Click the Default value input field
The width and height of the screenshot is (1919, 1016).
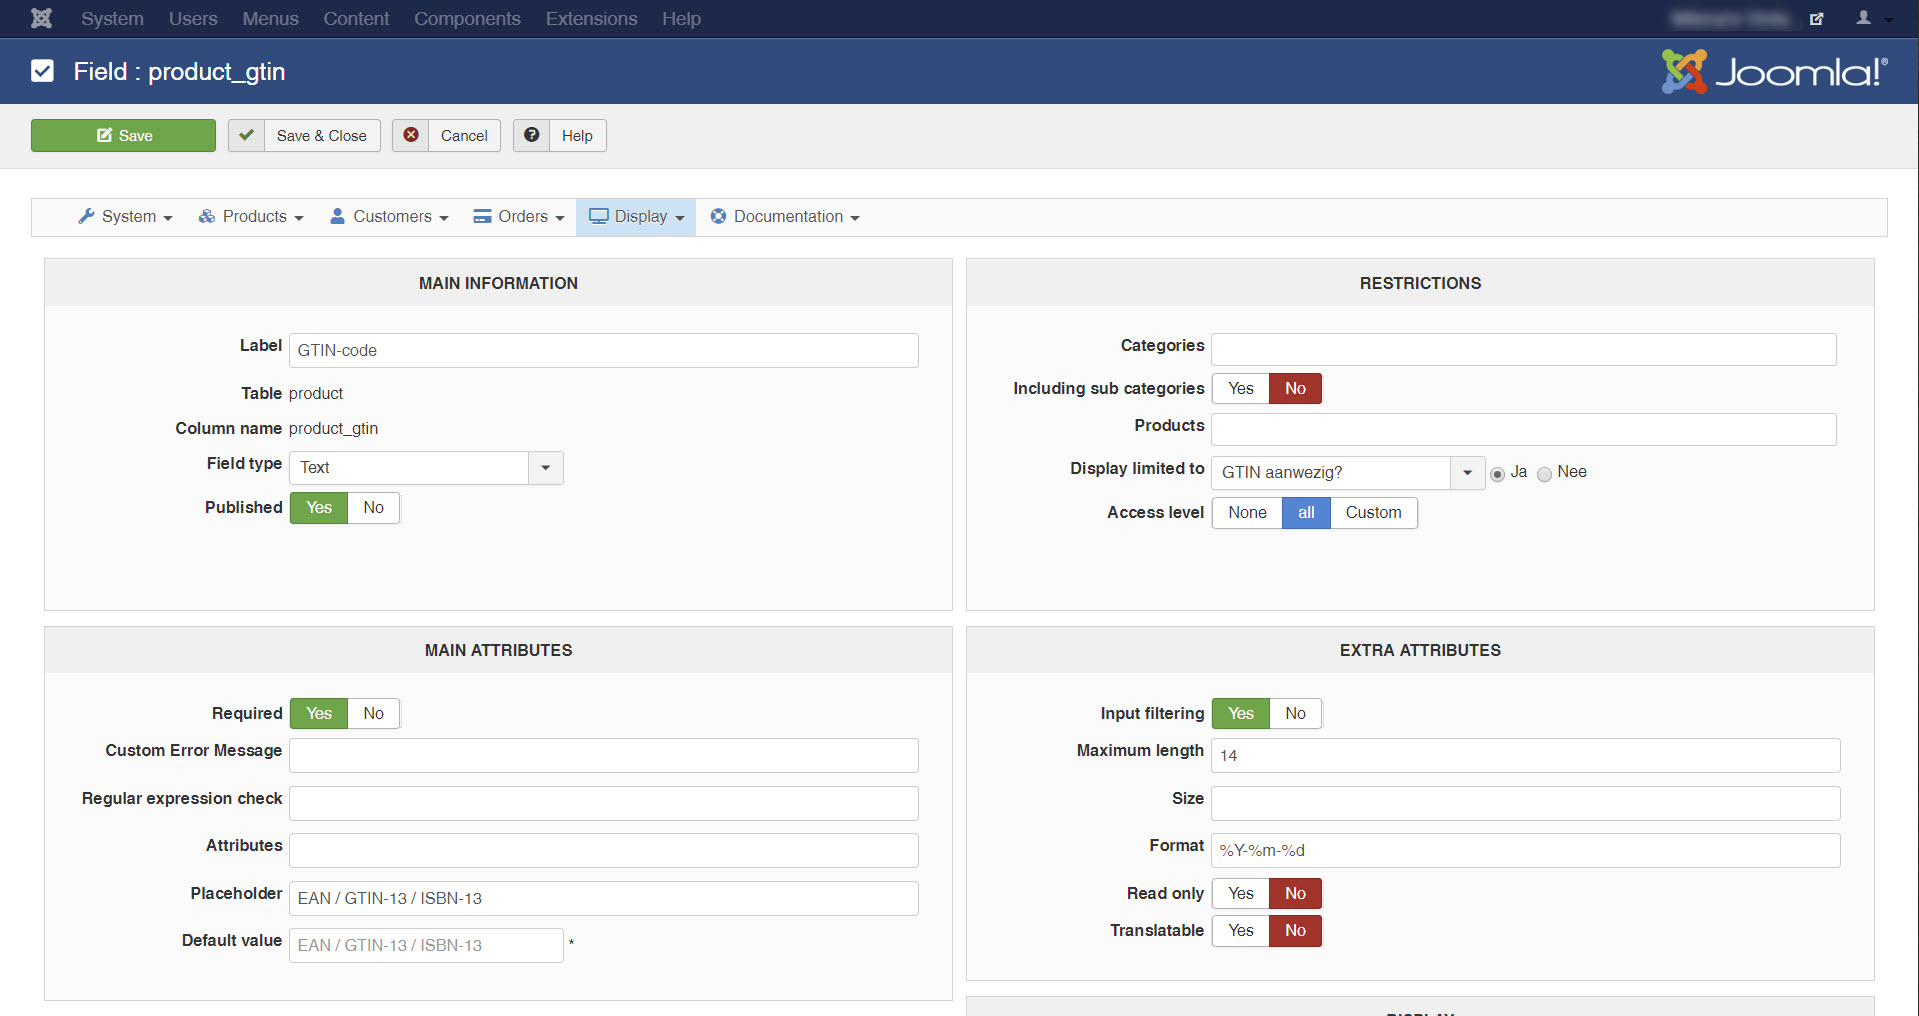tap(426, 946)
